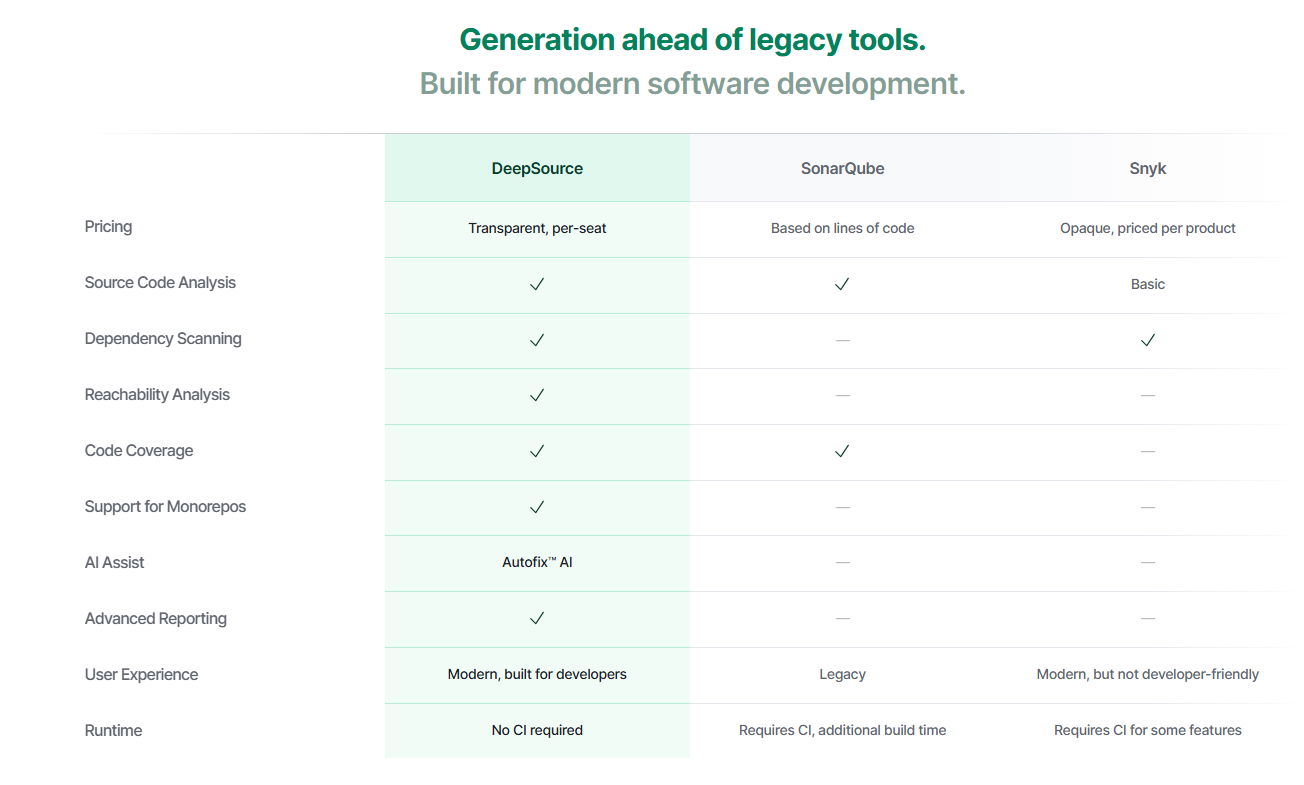Click SonarQube Code Coverage checkmark
The width and height of the screenshot is (1304, 785).
(842, 451)
